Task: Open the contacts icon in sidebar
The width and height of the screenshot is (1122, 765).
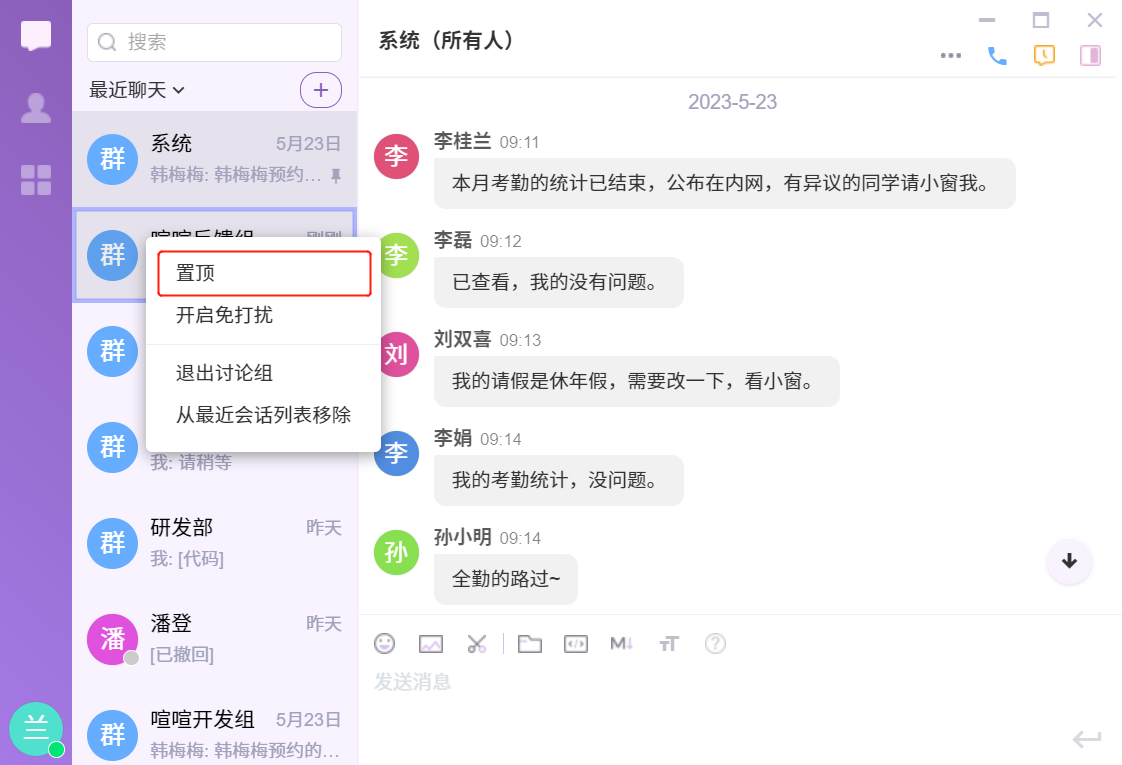Action: click(36, 108)
